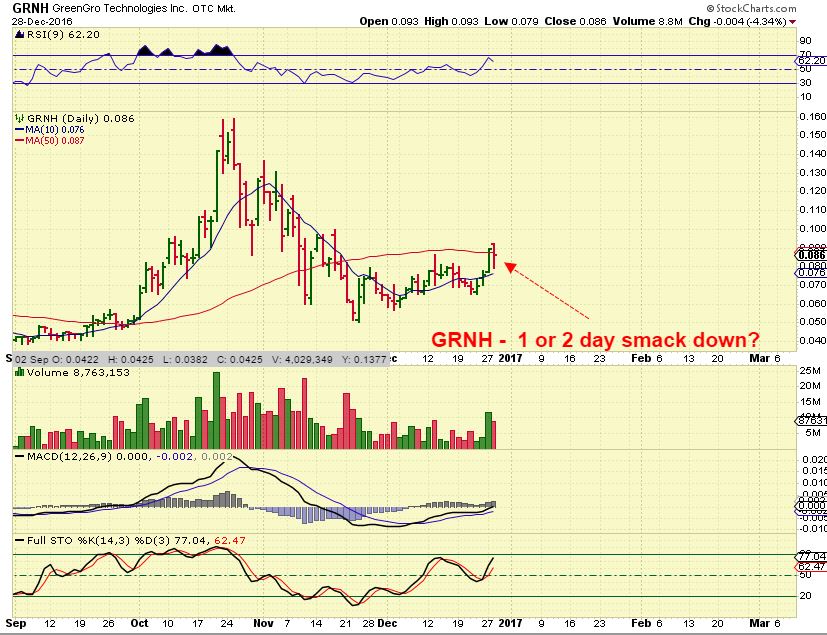827x635 pixels.
Task: Click the Chg -0.004 (-4.34%) value
Action: [738, 22]
